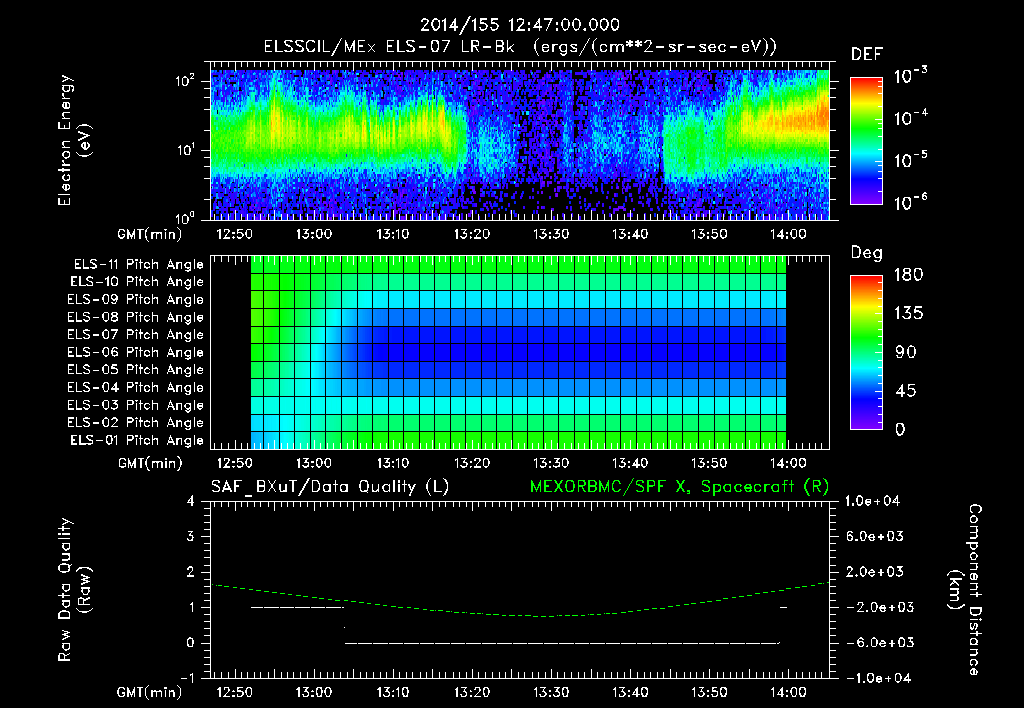Click the 180 value on Deg scale

tap(908, 275)
